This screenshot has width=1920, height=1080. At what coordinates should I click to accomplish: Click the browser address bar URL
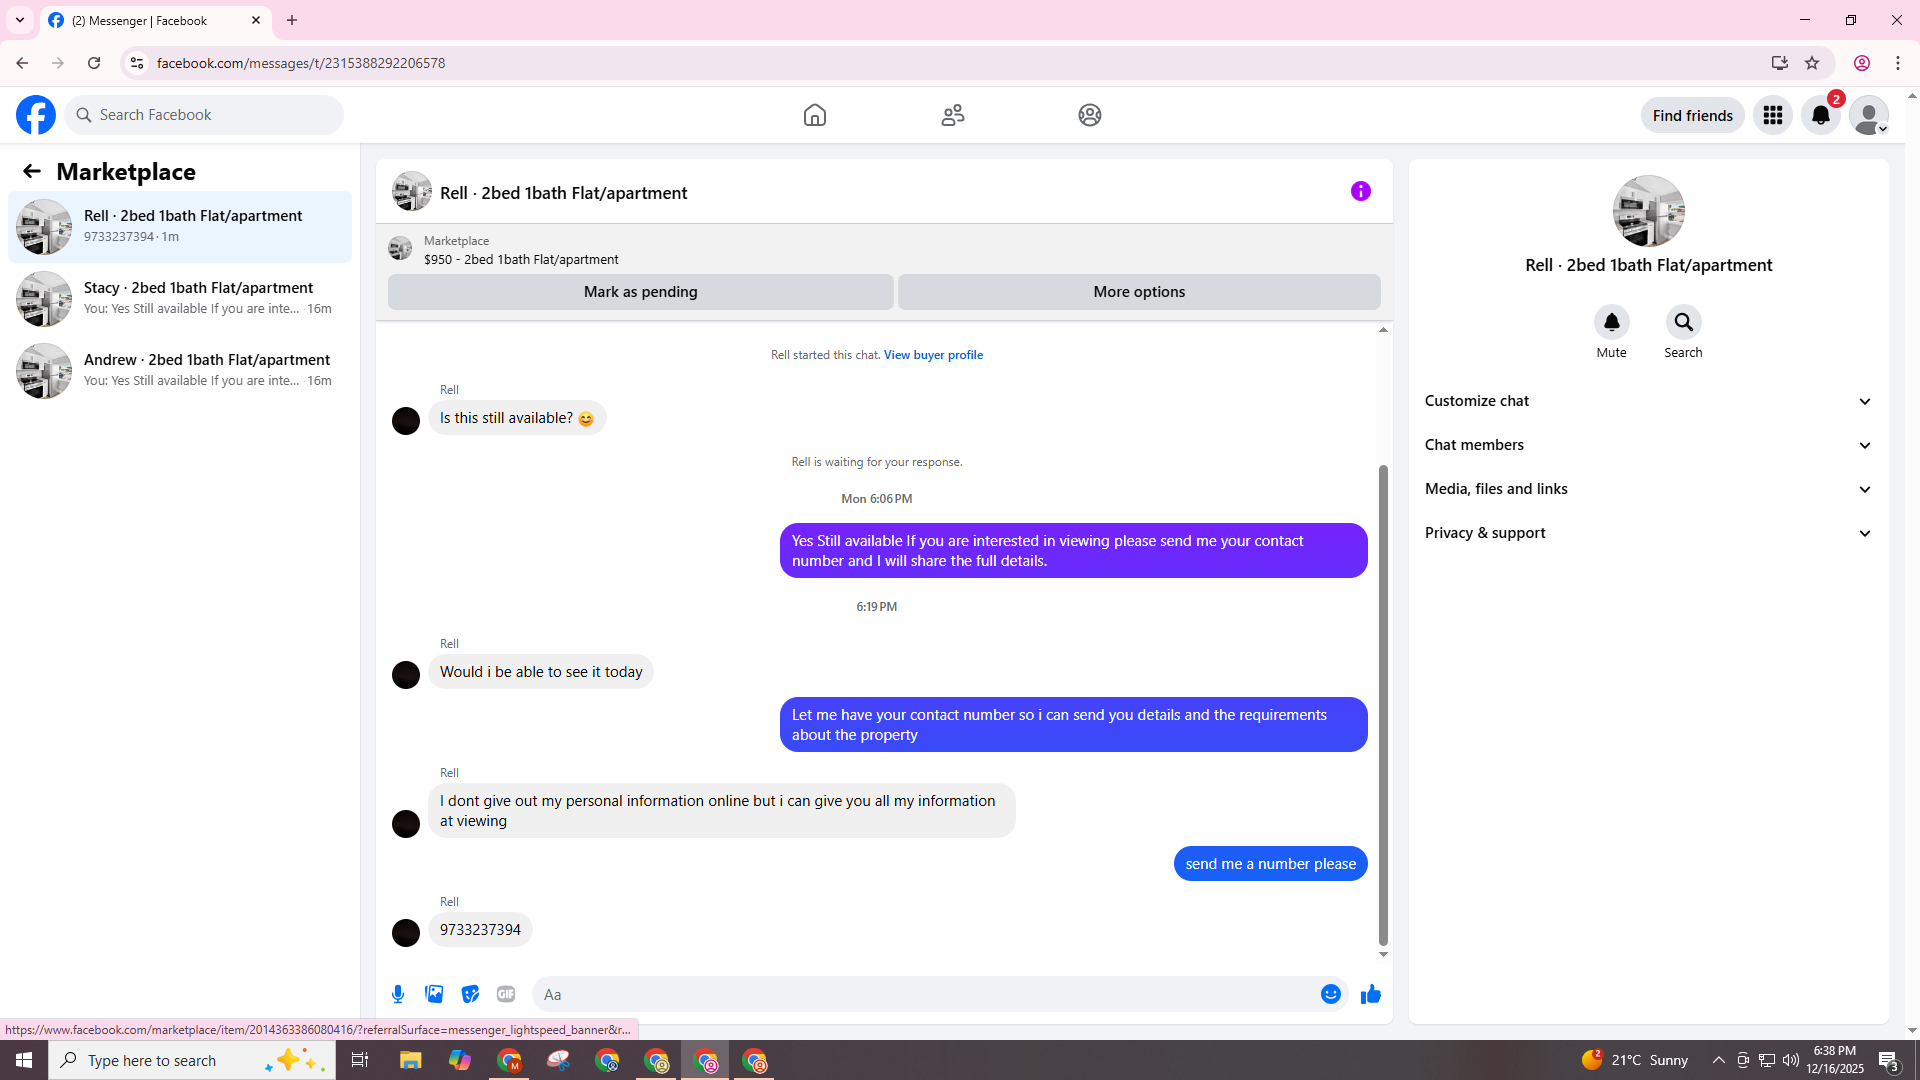pyautogui.click(x=301, y=63)
